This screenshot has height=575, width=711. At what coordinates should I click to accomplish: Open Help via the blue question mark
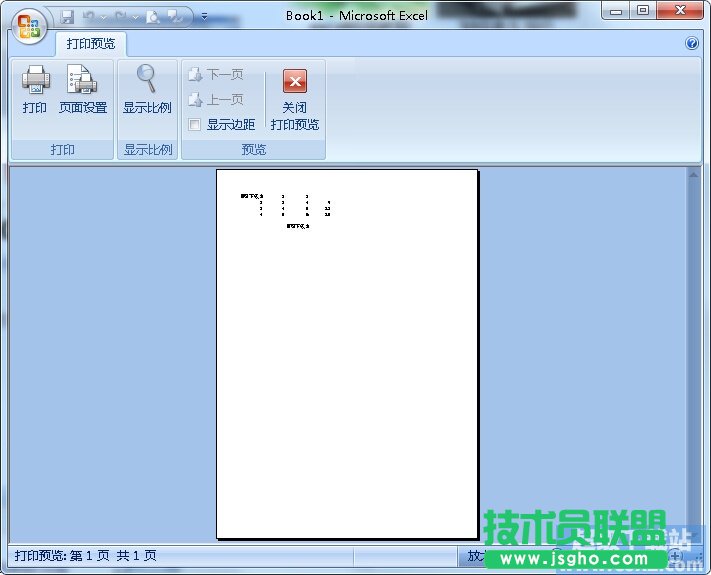tap(691, 44)
